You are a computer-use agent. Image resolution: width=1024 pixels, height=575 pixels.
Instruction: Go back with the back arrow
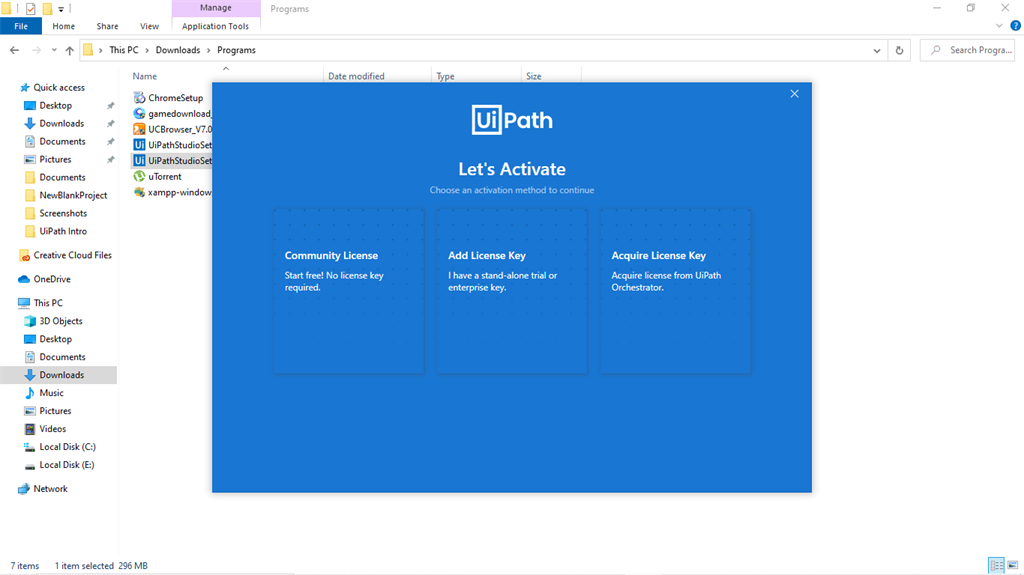click(14, 50)
